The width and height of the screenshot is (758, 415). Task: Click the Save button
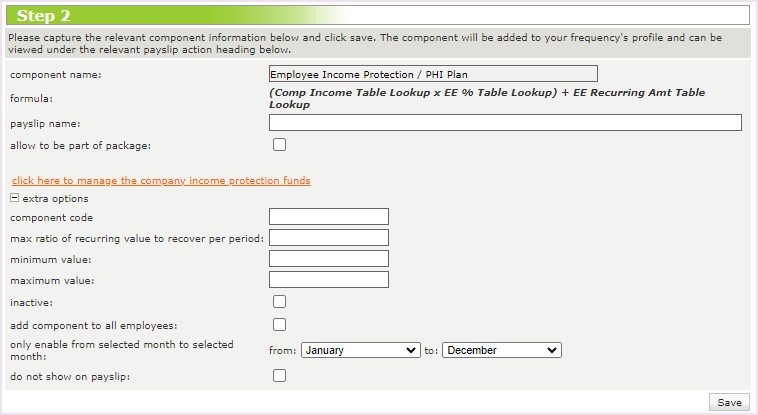coord(729,402)
